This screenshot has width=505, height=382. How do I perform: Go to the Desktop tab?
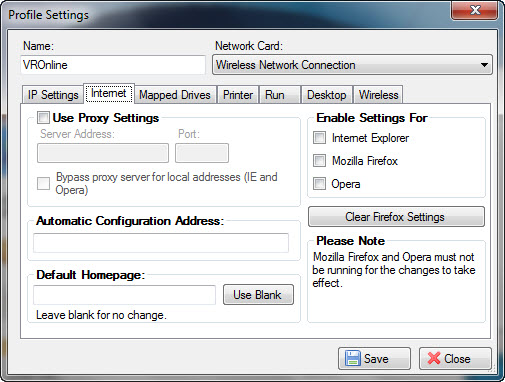click(x=327, y=95)
